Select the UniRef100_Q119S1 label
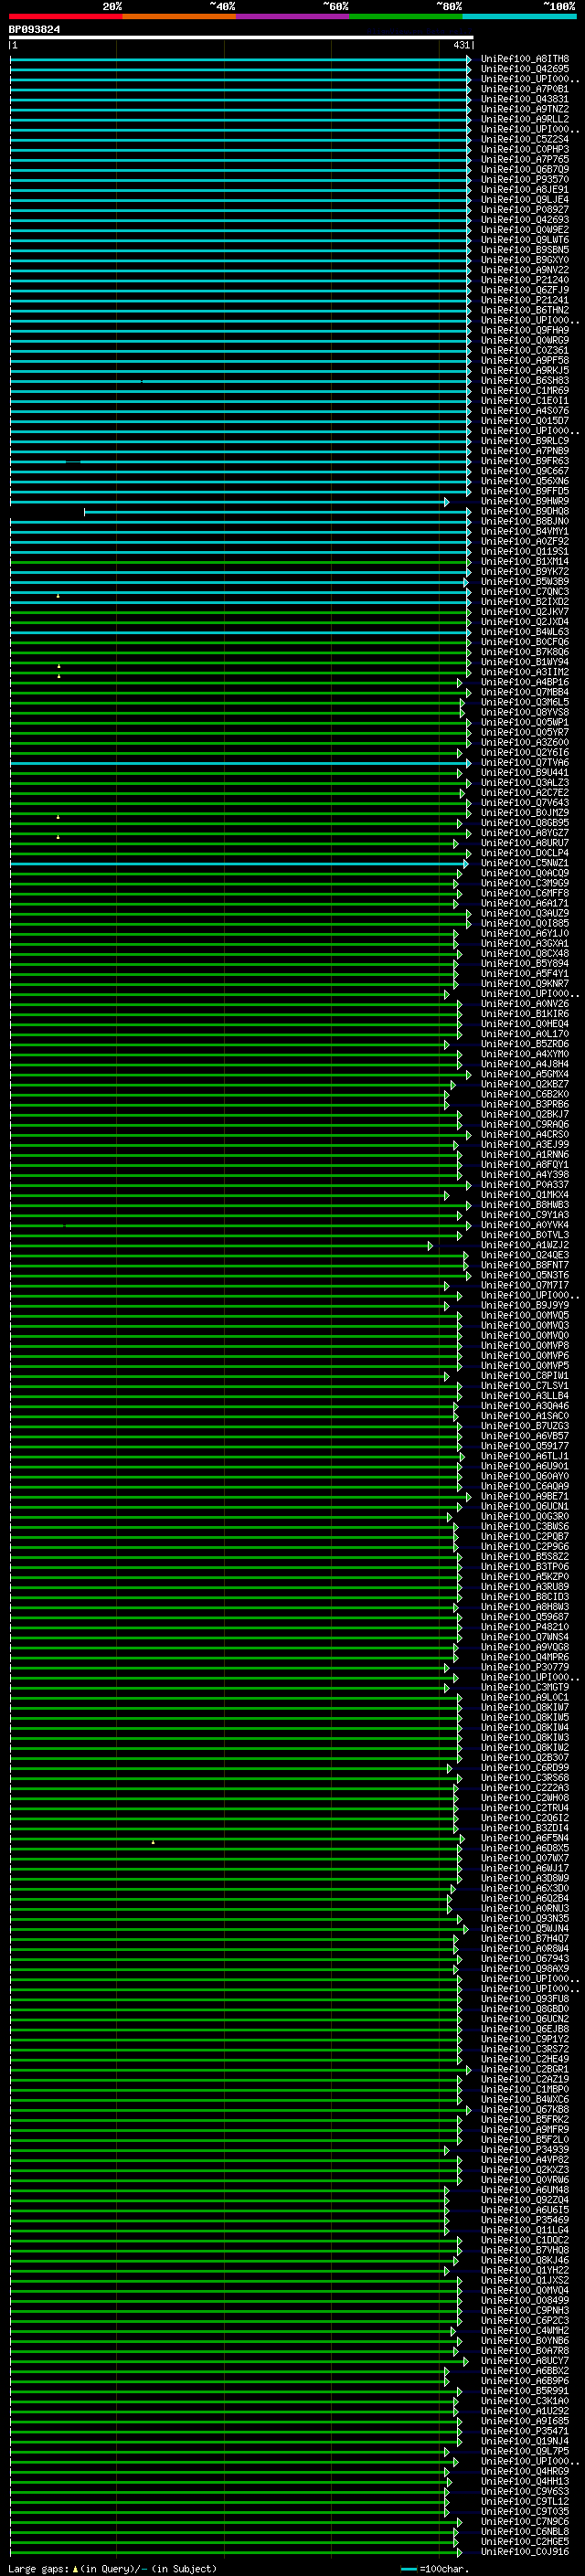 coord(525,552)
